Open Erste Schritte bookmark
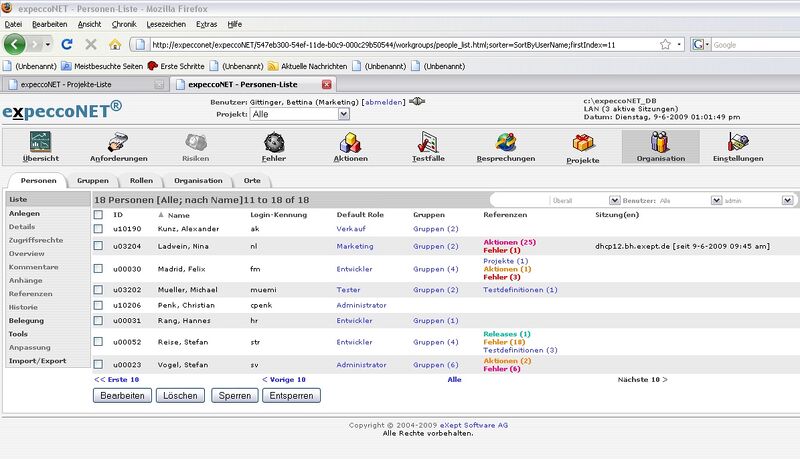This screenshot has width=800, height=459. pos(176,66)
